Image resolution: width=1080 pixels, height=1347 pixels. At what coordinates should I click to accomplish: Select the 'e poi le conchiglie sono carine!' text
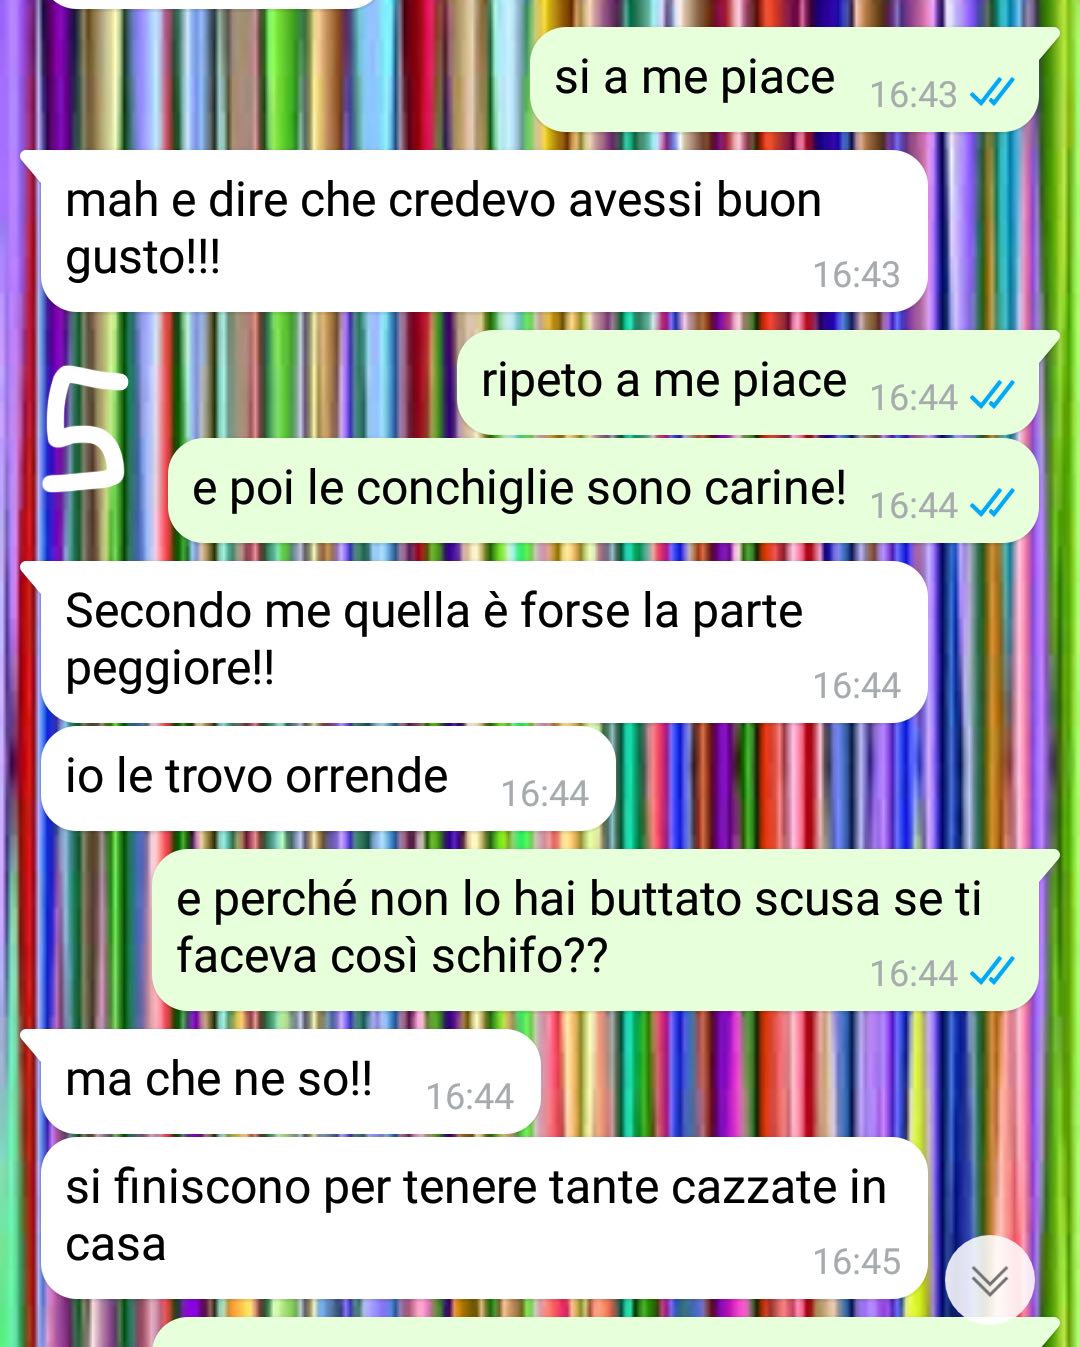519,489
